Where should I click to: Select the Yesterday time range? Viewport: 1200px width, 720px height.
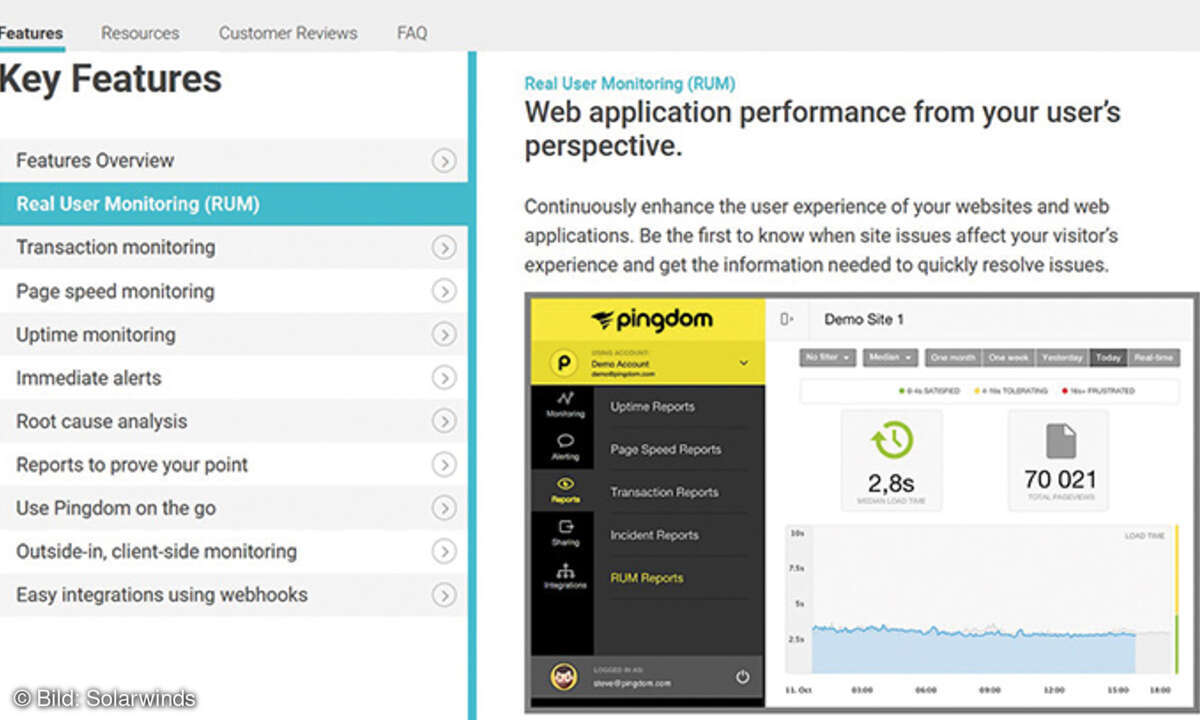point(1062,358)
